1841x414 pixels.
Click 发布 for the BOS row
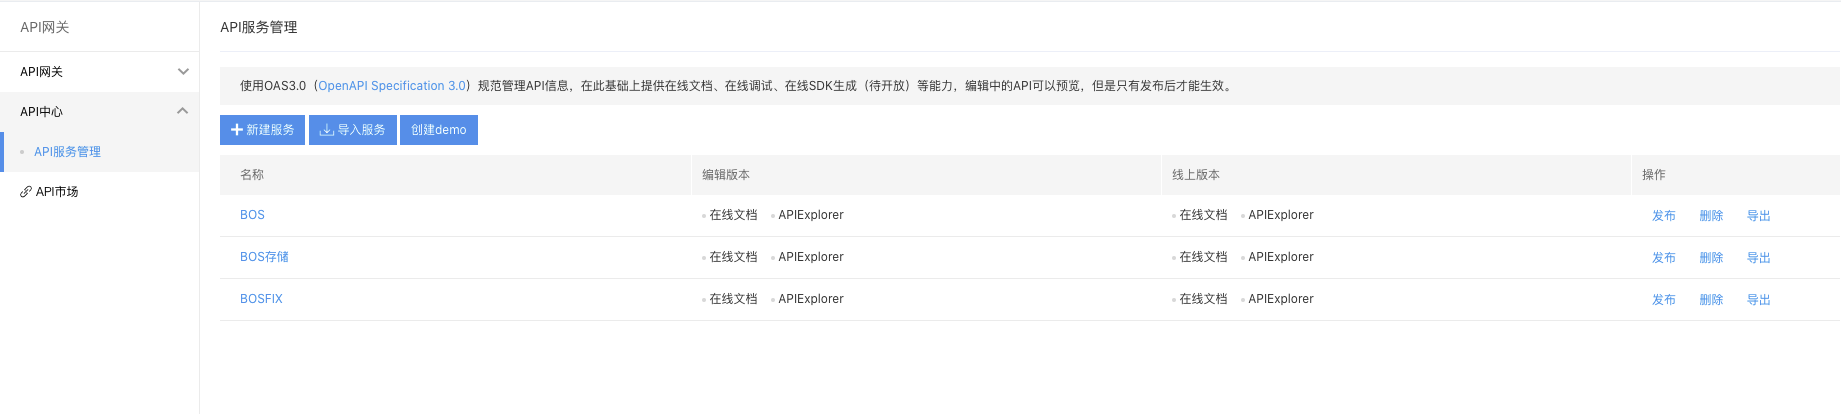[1664, 216]
